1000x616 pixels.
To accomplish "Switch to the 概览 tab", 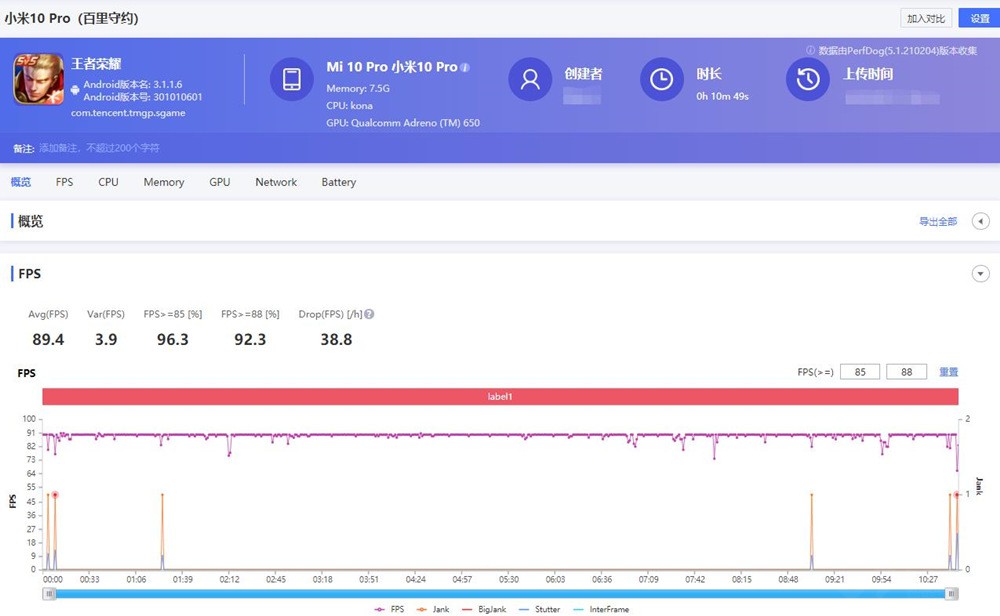I will [x=20, y=182].
